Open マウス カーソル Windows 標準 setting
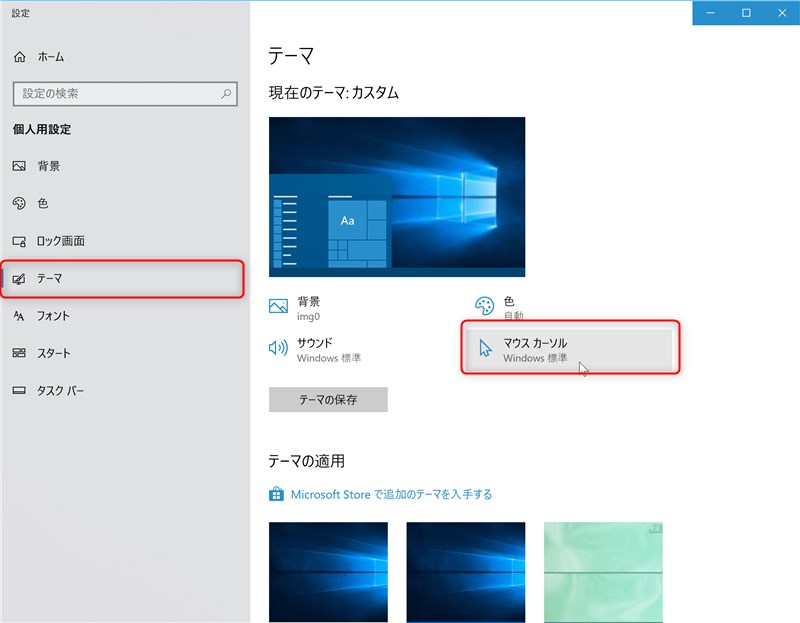 coord(570,349)
